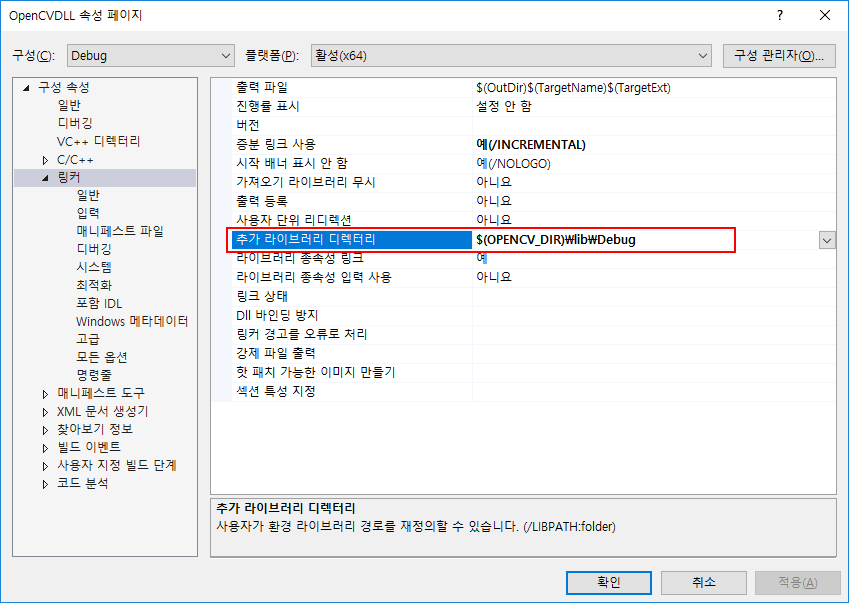Click the 링크 상태 property
849x603 pixels.
pyautogui.click(x=352, y=296)
